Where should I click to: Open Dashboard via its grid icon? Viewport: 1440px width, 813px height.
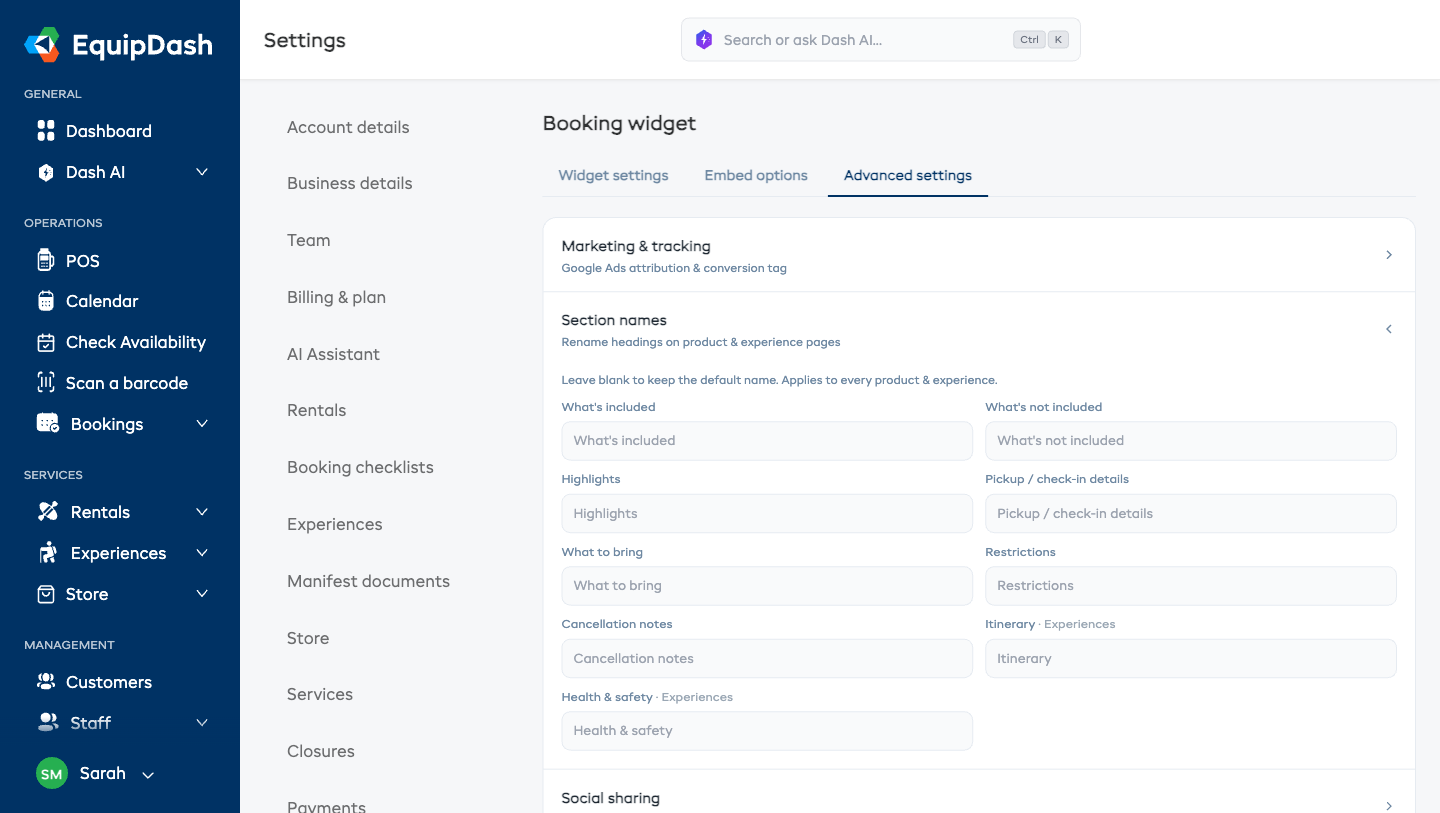tap(45, 131)
